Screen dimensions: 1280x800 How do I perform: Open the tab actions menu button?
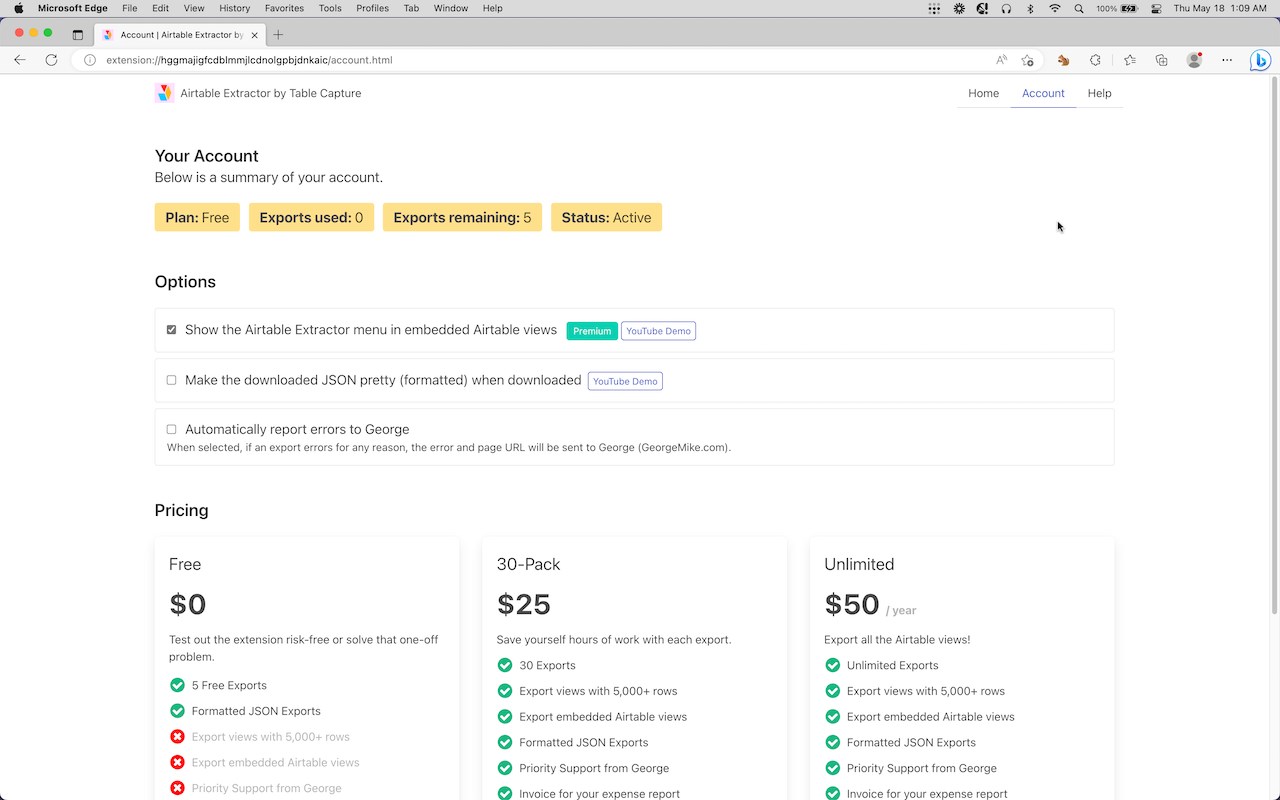pos(78,34)
